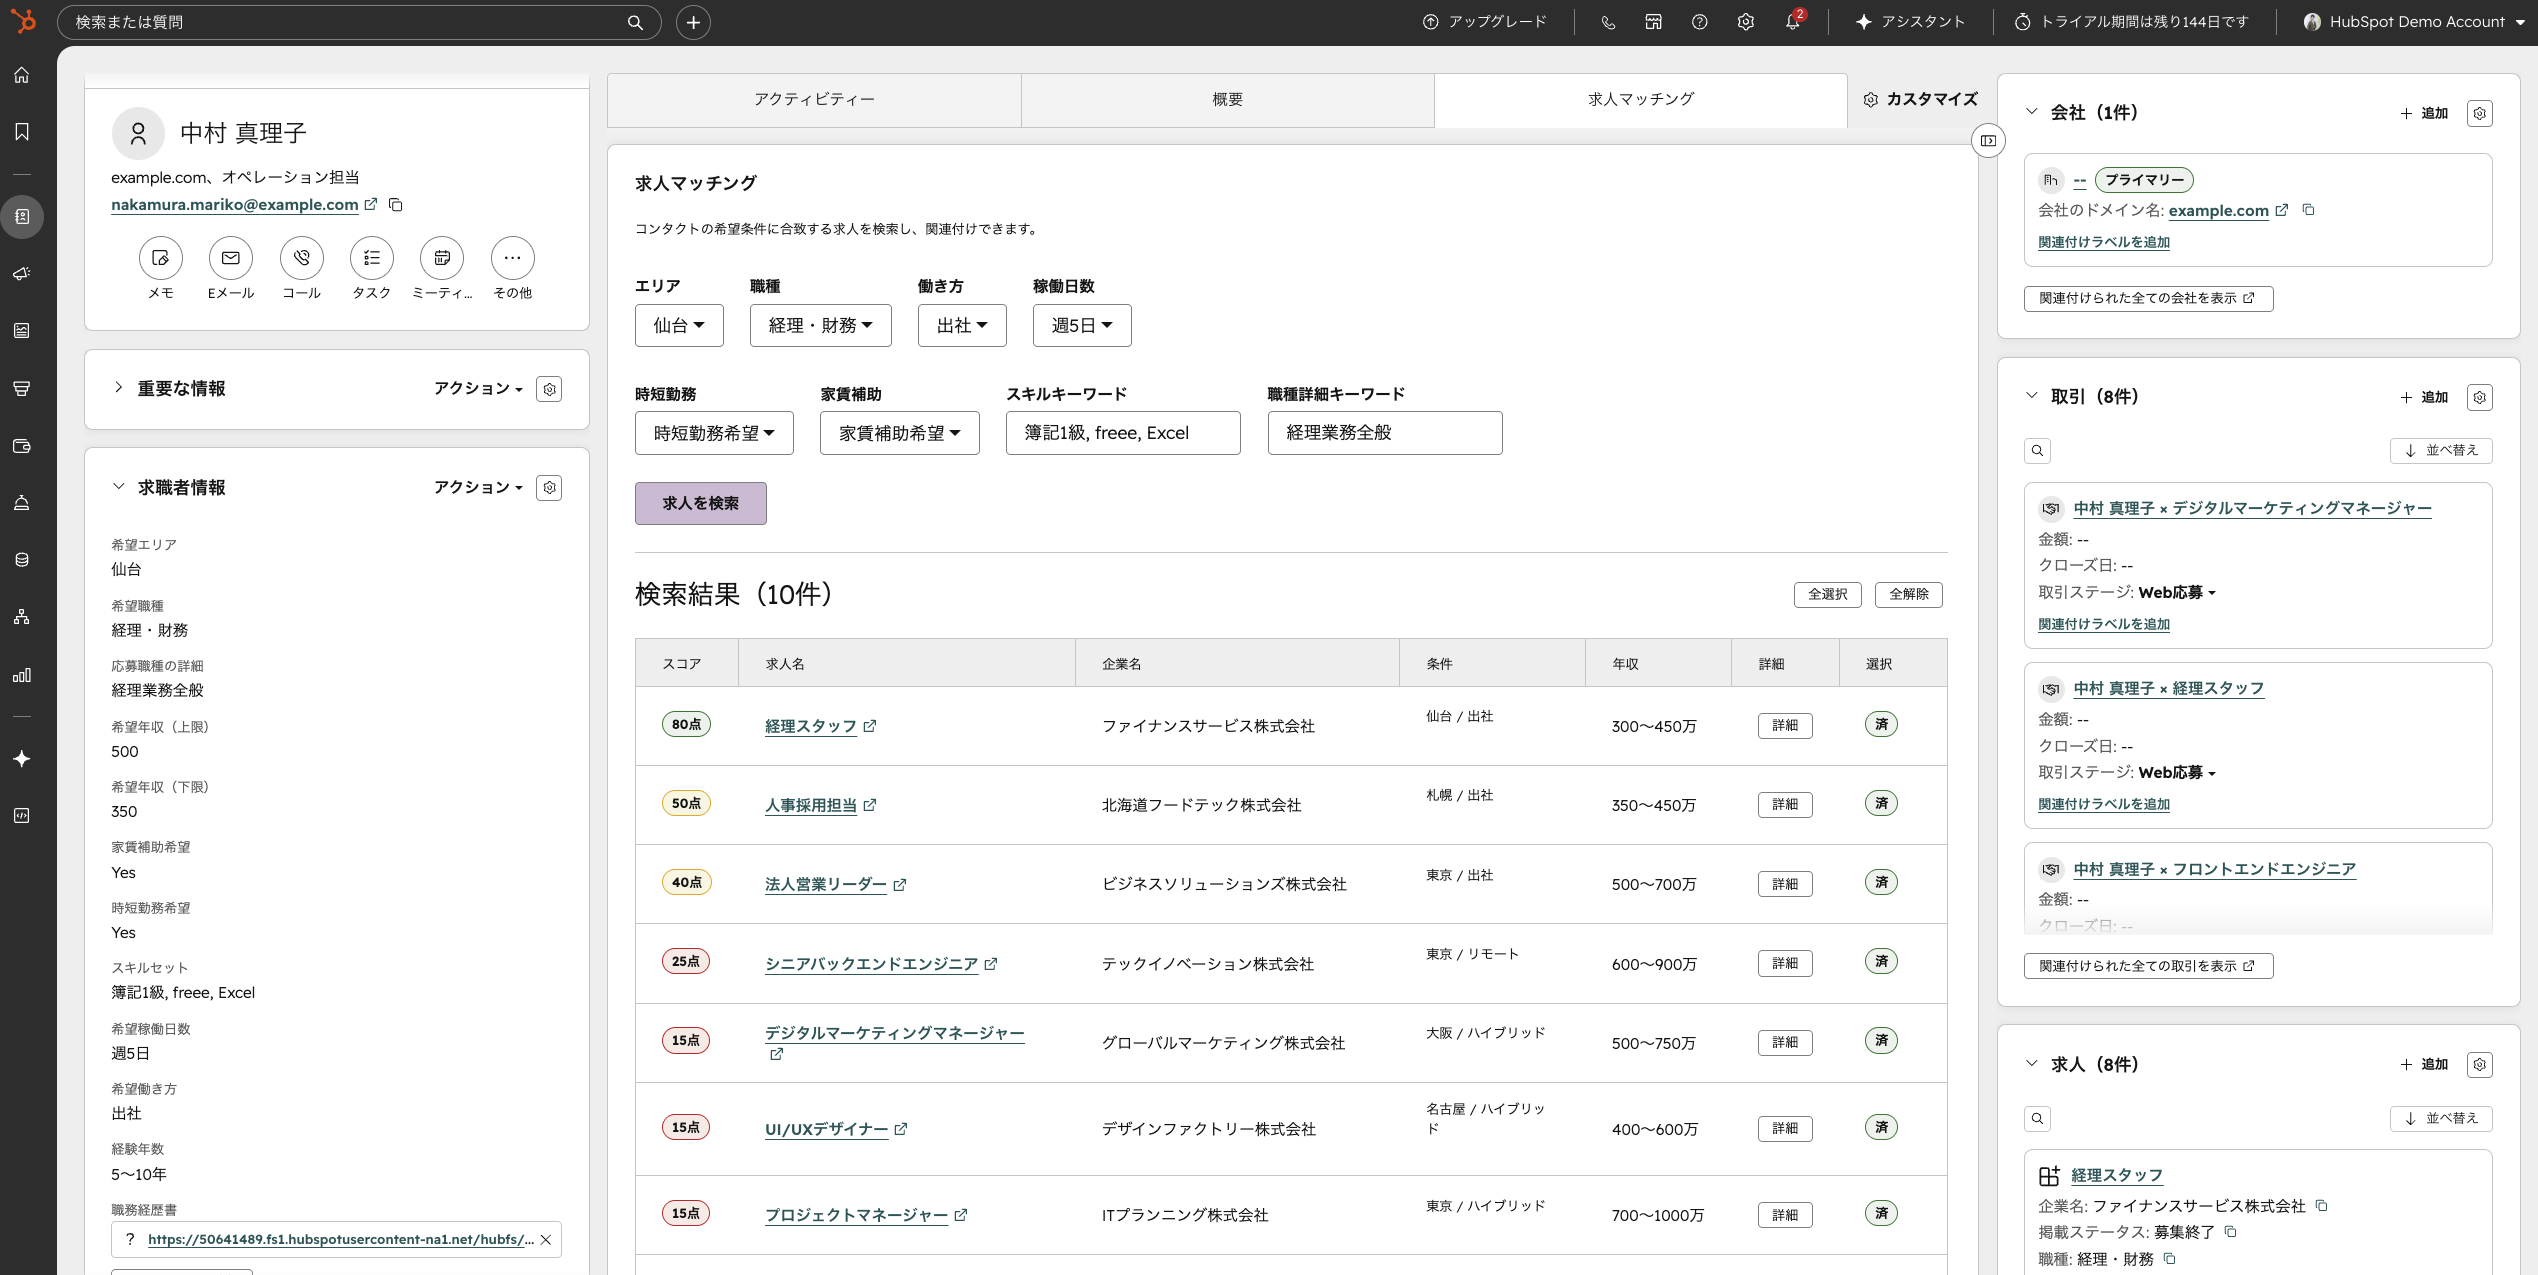This screenshot has width=2538, height=1275.
Task: Open the アクション menu in 求職者情報
Action: (478, 488)
